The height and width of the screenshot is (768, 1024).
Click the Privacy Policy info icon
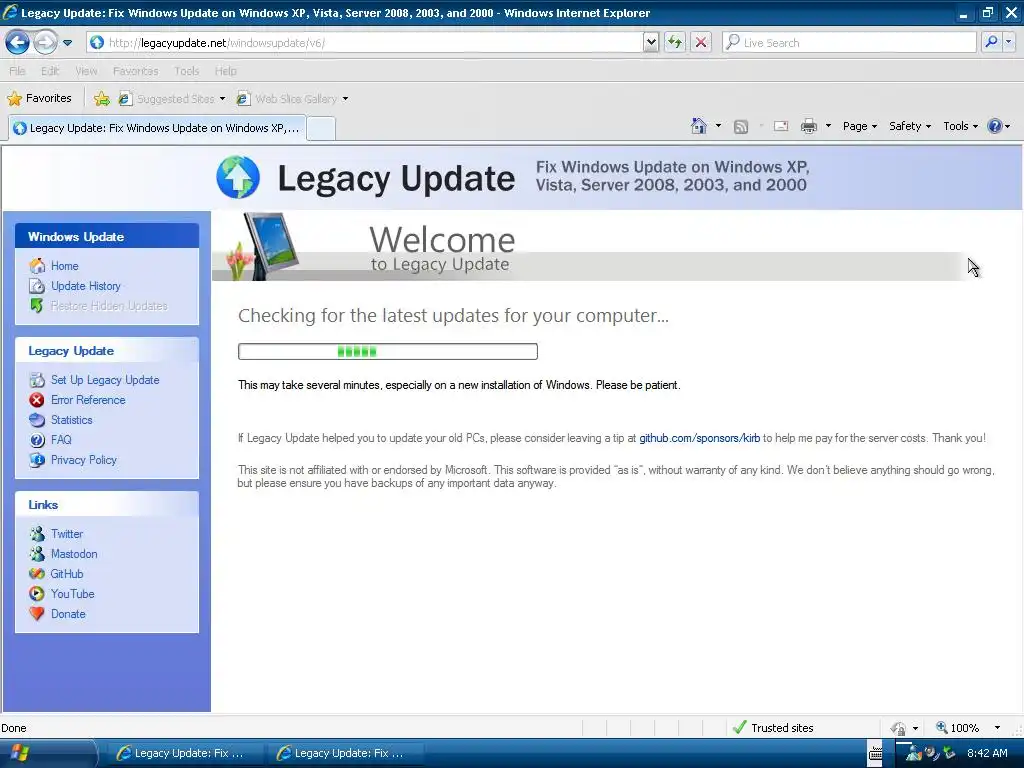[37, 460]
